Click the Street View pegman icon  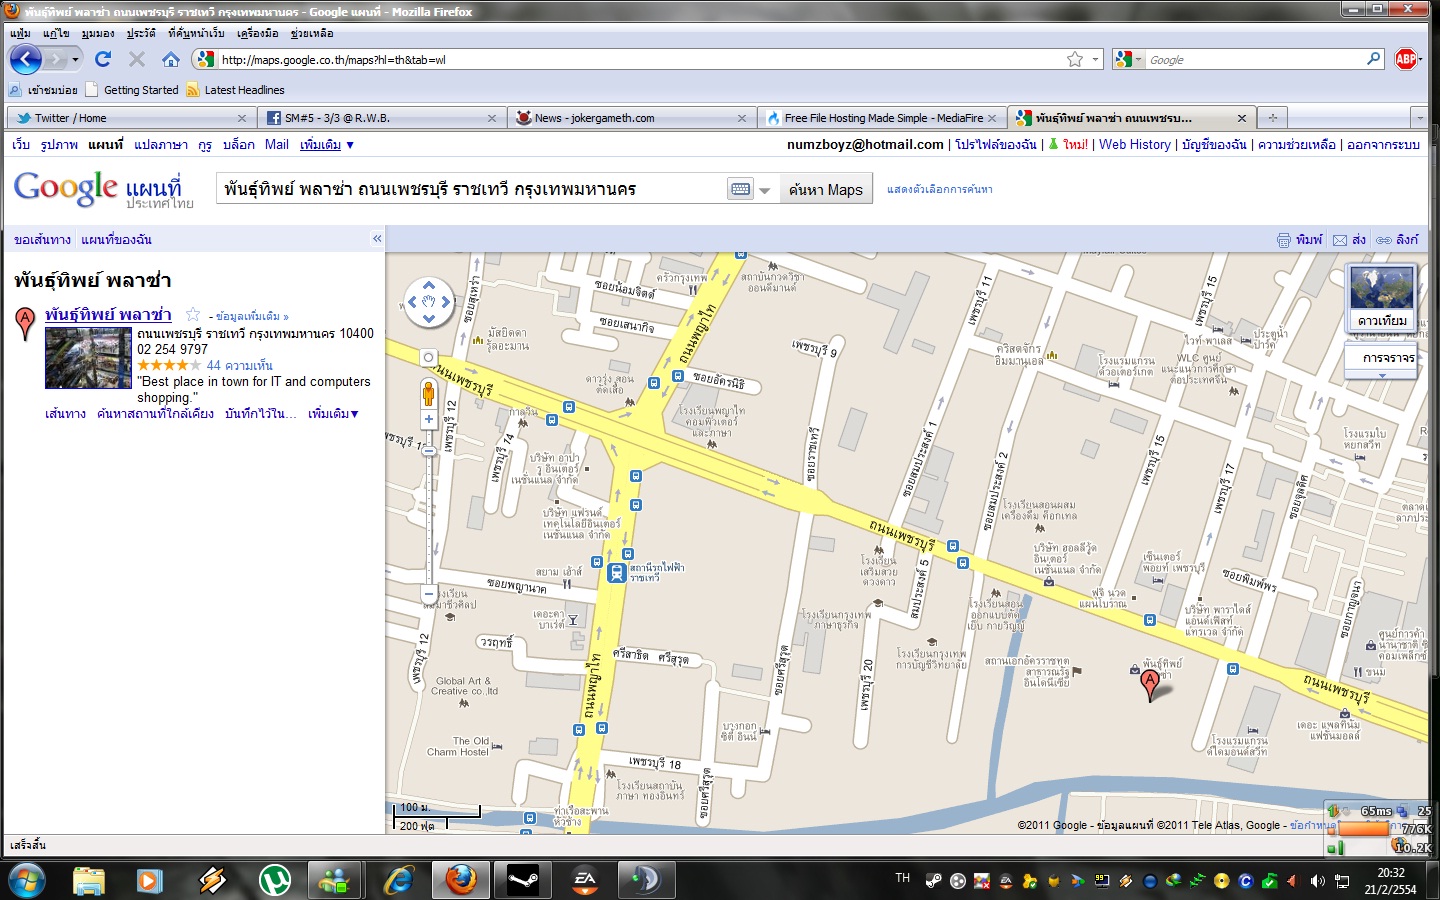point(429,393)
